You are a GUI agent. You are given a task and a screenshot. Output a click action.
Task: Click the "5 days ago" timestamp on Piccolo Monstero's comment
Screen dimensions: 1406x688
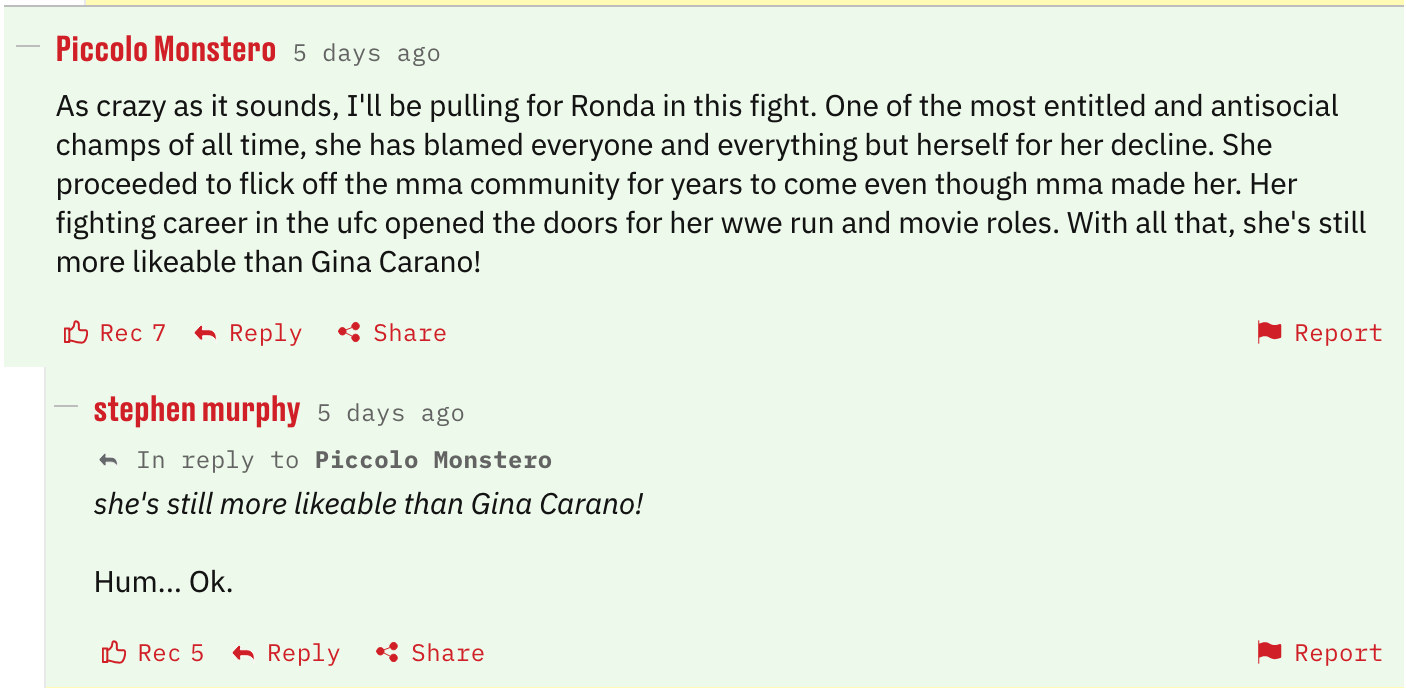point(366,53)
